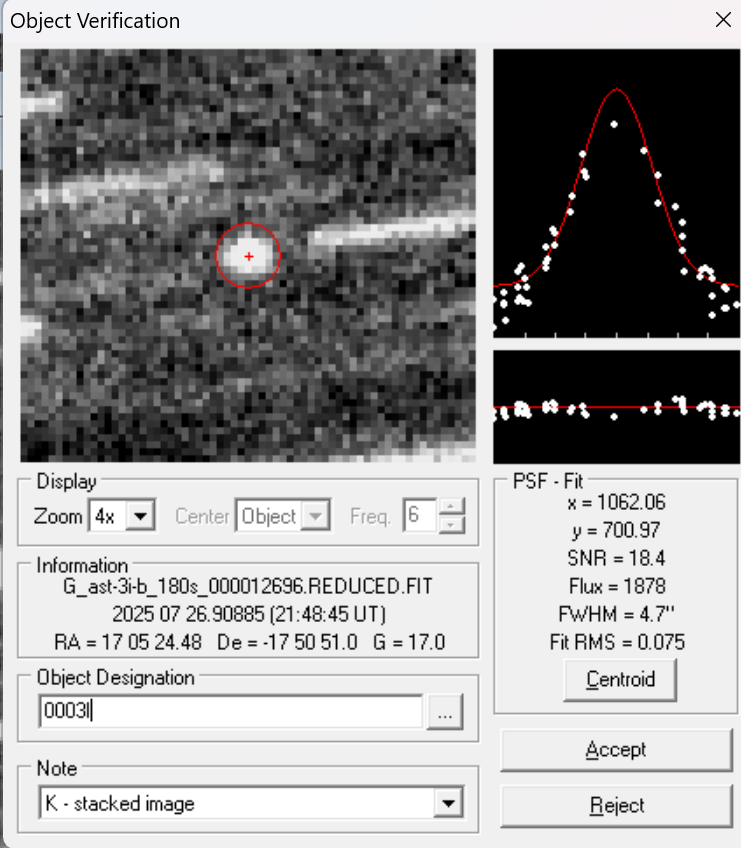Expand the Center Object dropdown

(x=316, y=516)
